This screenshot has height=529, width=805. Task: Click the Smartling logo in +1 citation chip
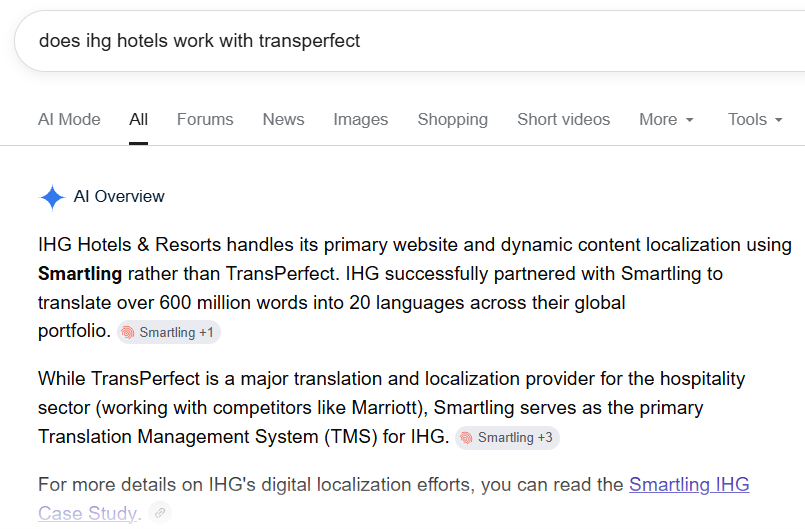127,333
